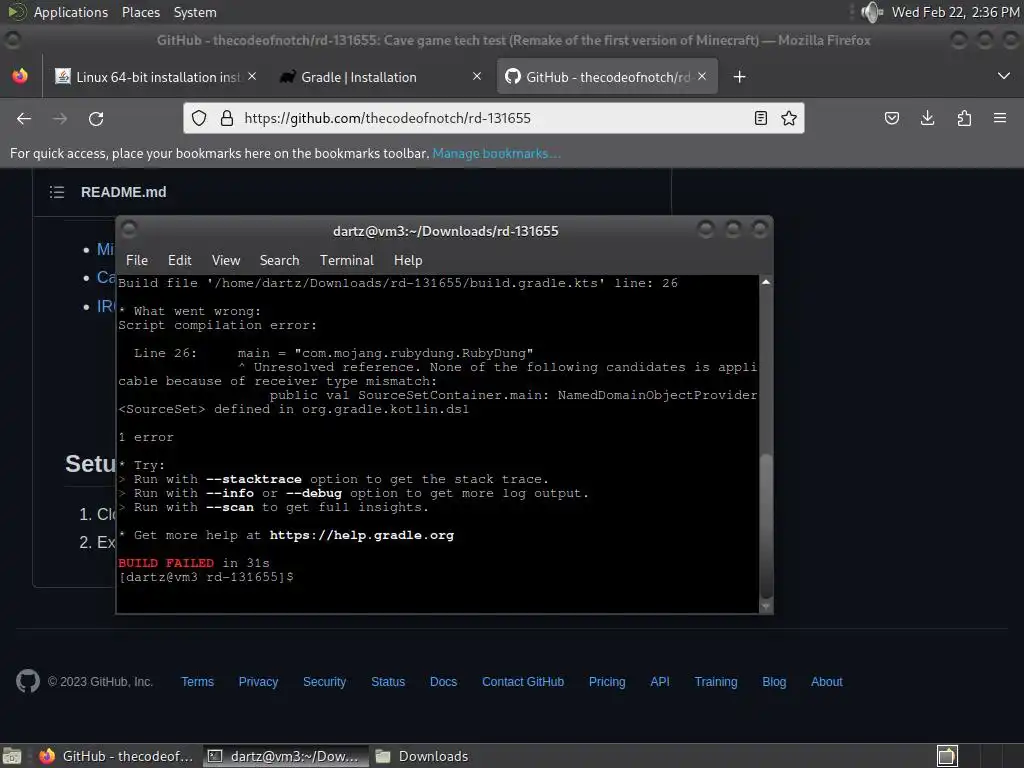Click the address bar URL field
This screenshot has width=1024, height=768.
click(493, 118)
